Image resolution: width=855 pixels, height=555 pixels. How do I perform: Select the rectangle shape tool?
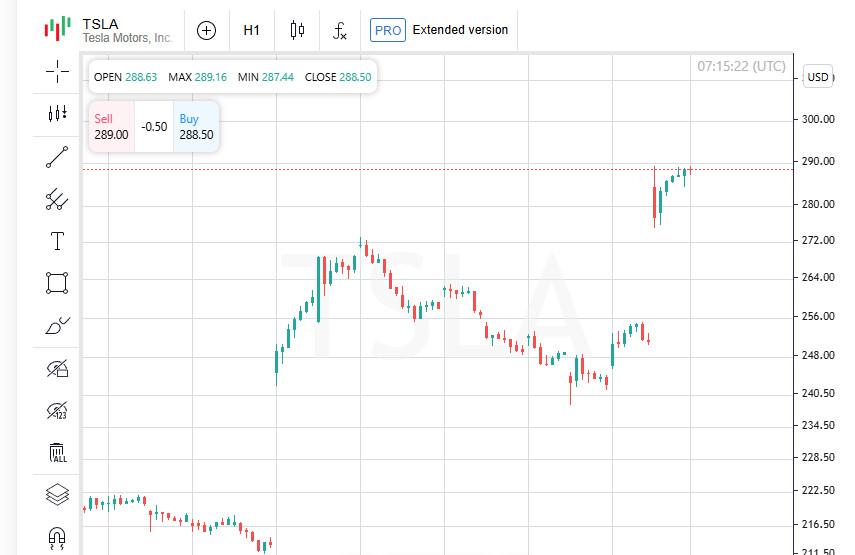coord(57,283)
